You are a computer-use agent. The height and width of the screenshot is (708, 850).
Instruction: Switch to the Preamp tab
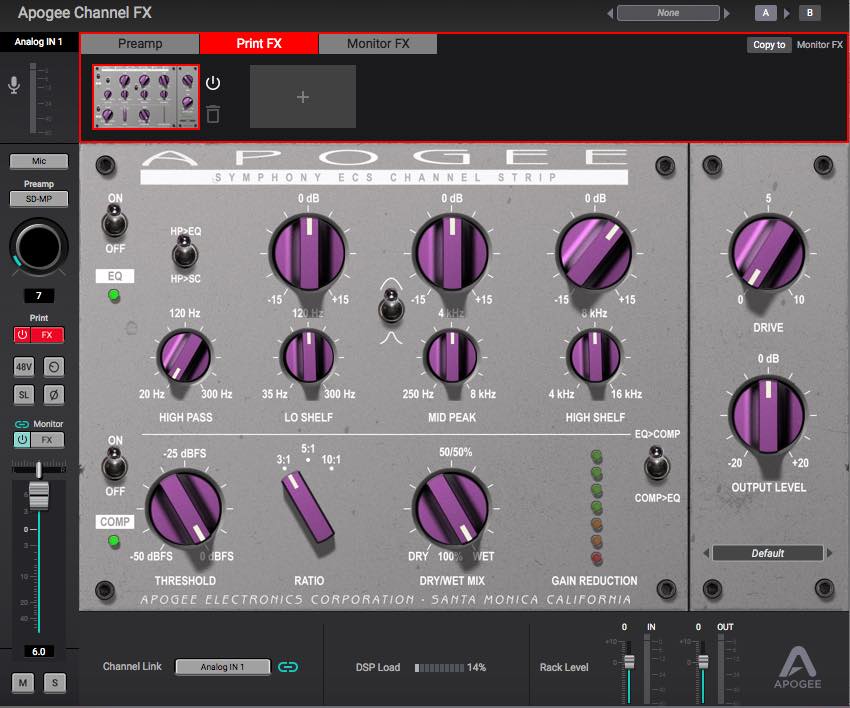tap(140, 44)
